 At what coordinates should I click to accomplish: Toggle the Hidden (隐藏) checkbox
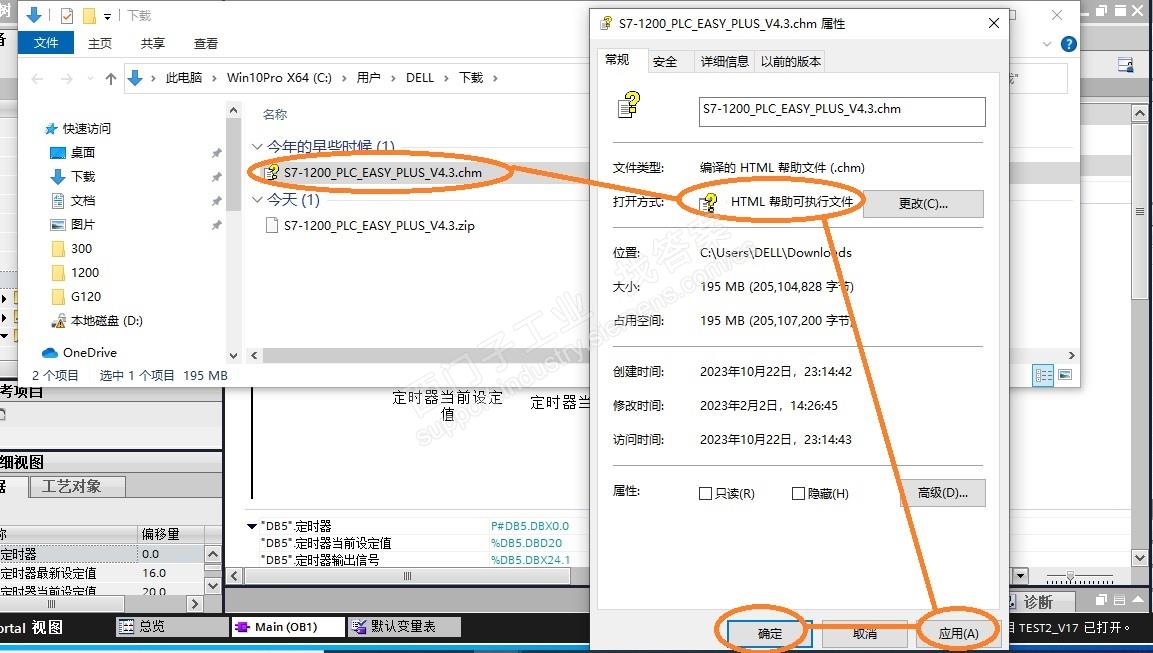click(798, 493)
